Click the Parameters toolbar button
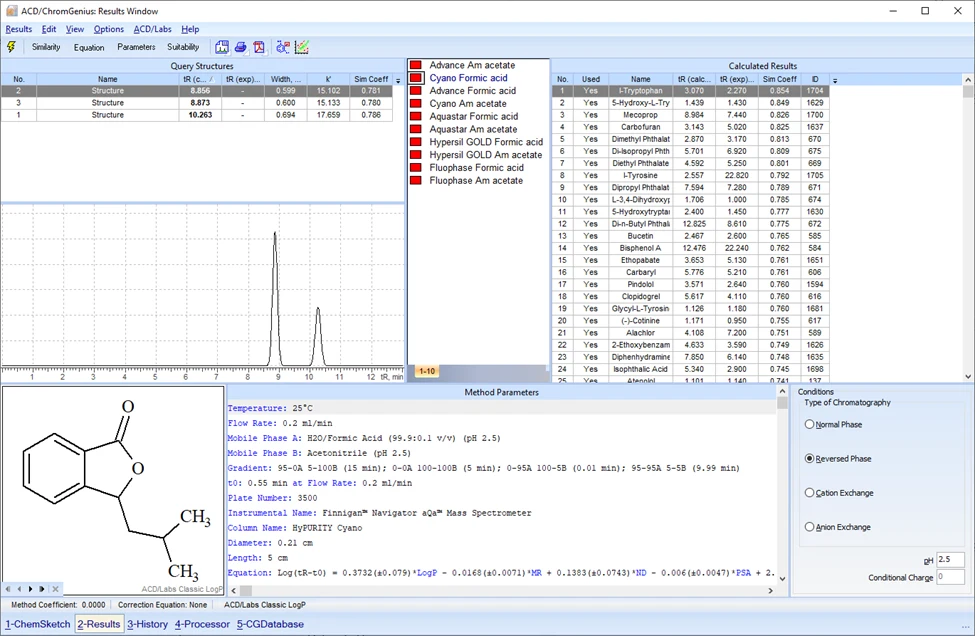Image resolution: width=975 pixels, height=636 pixels. tap(136, 47)
